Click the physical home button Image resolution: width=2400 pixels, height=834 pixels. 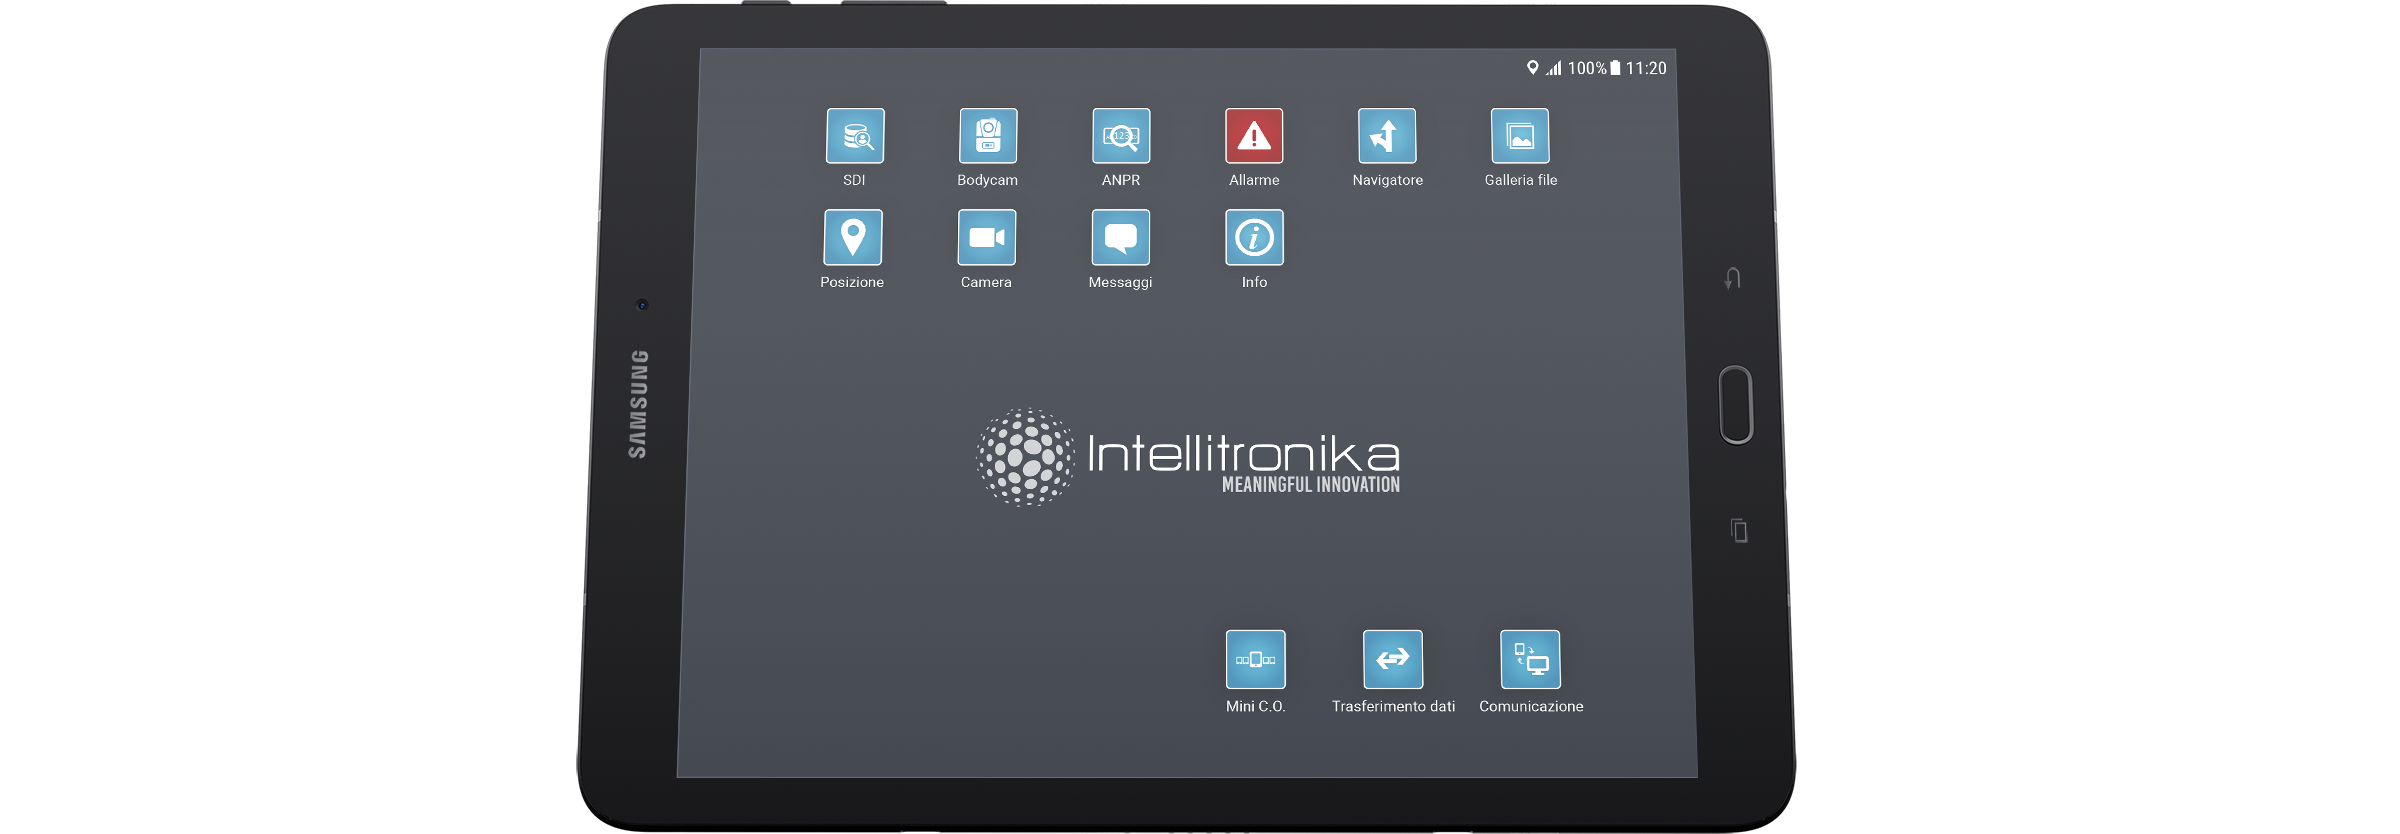click(1737, 405)
